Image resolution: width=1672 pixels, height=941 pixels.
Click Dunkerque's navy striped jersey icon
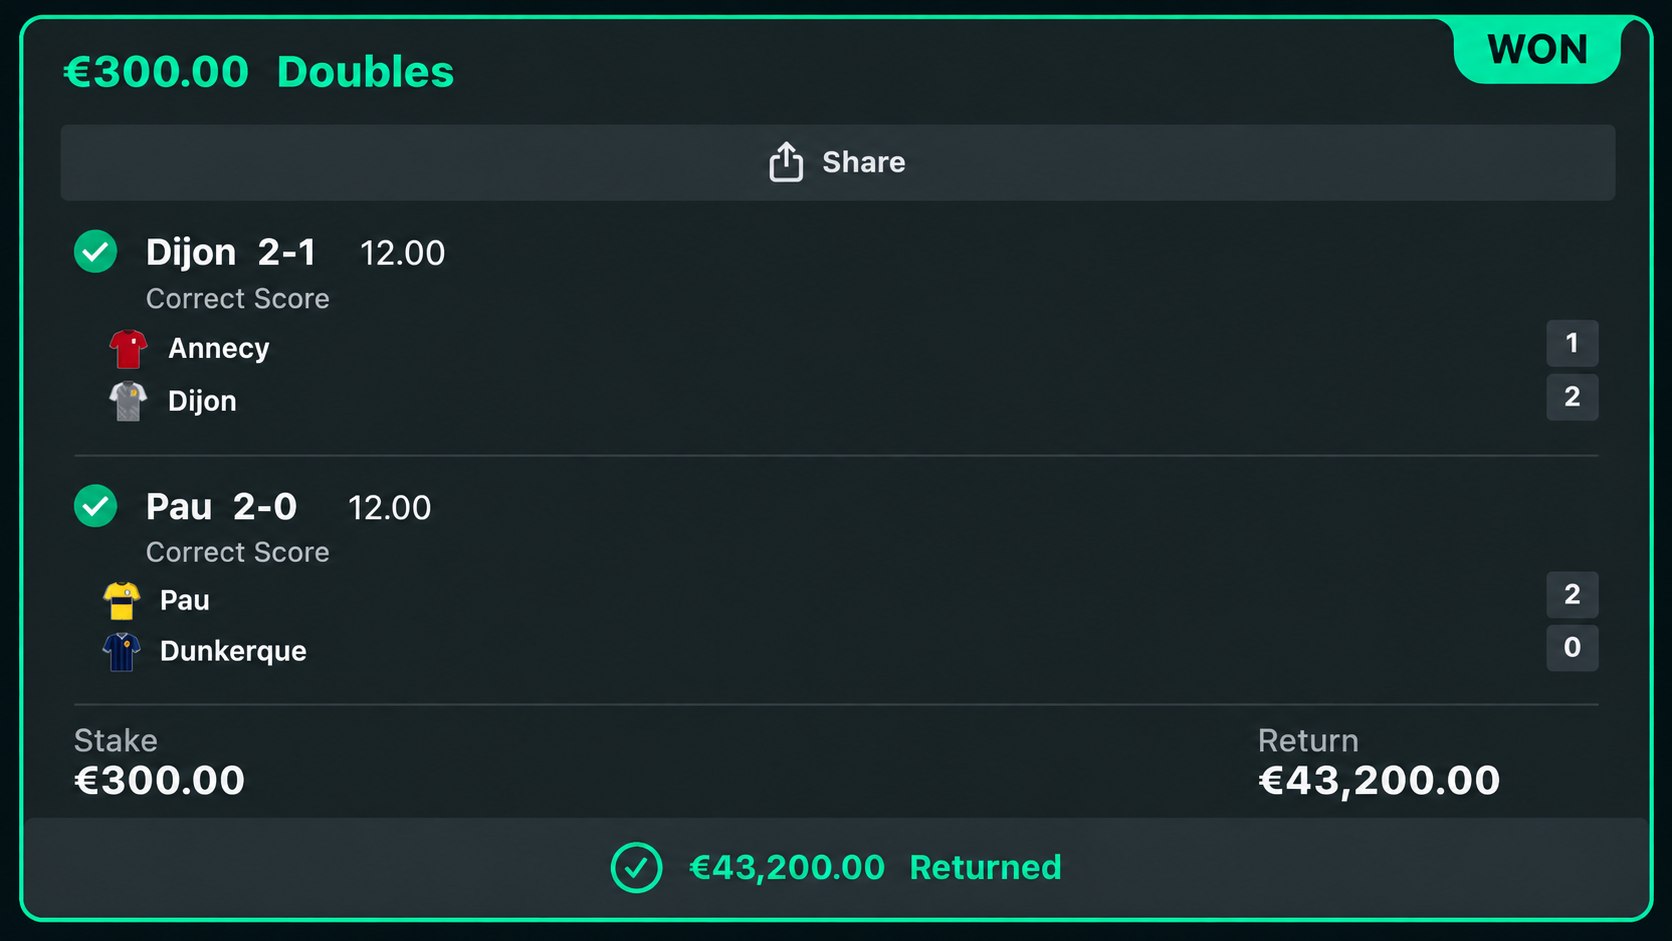(x=121, y=652)
